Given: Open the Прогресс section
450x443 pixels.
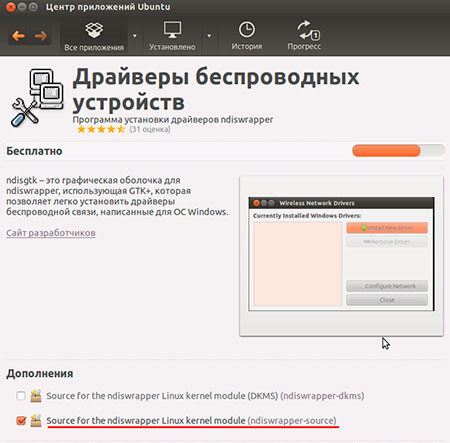Looking at the screenshot, I should tap(304, 36).
